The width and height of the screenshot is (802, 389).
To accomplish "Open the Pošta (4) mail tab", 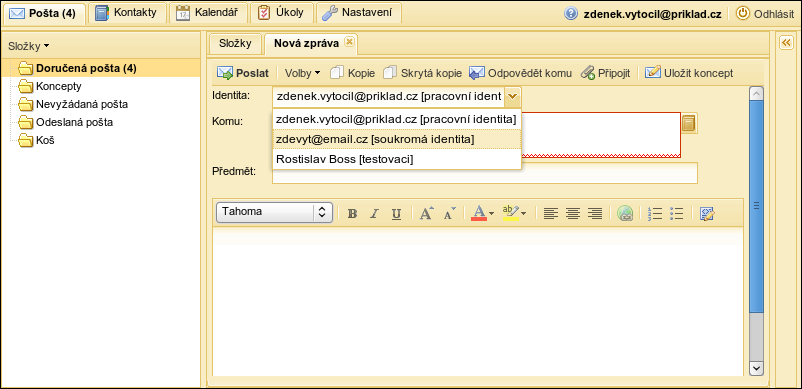I will pyautogui.click(x=44, y=13).
